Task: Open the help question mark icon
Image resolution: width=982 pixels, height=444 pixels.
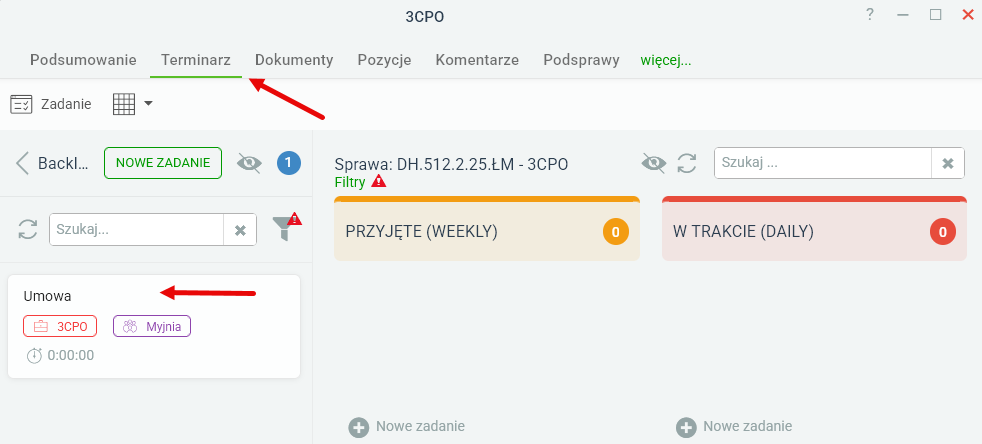Action: point(870,15)
